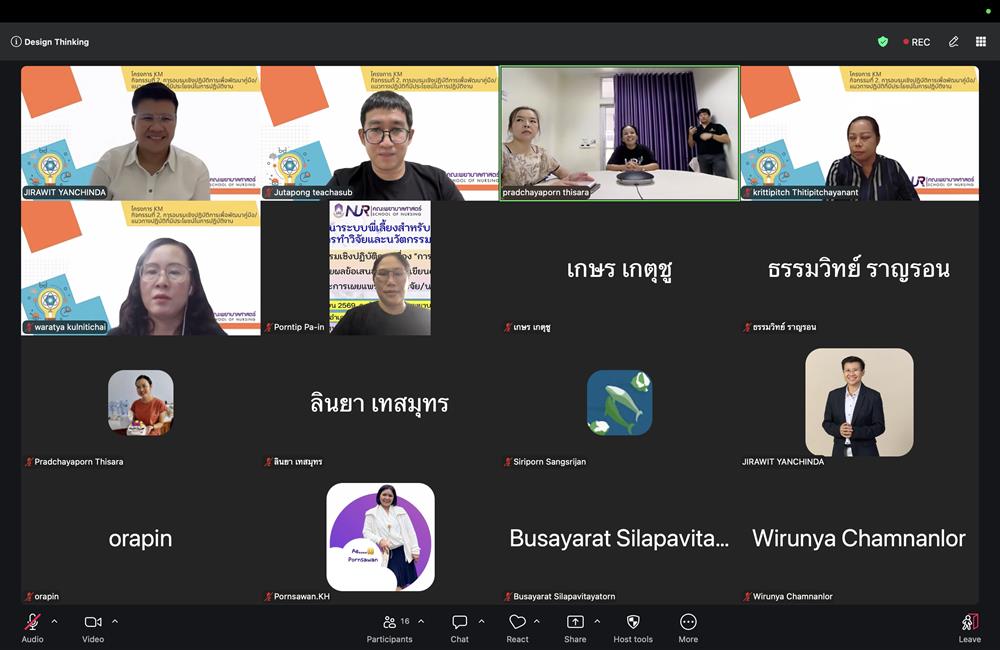Open the Participants panel icon

pos(389,622)
